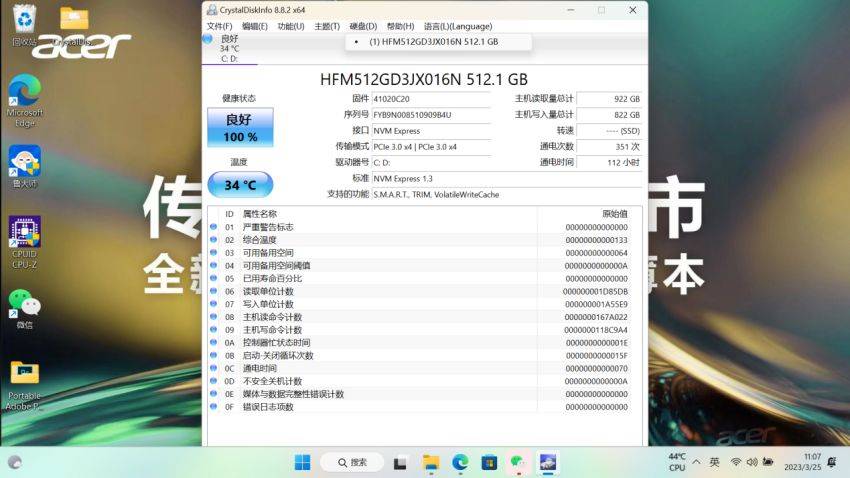This screenshot has width=850, height=478.
Task: Click the status dot for attribute 02
Action: (x=214, y=240)
